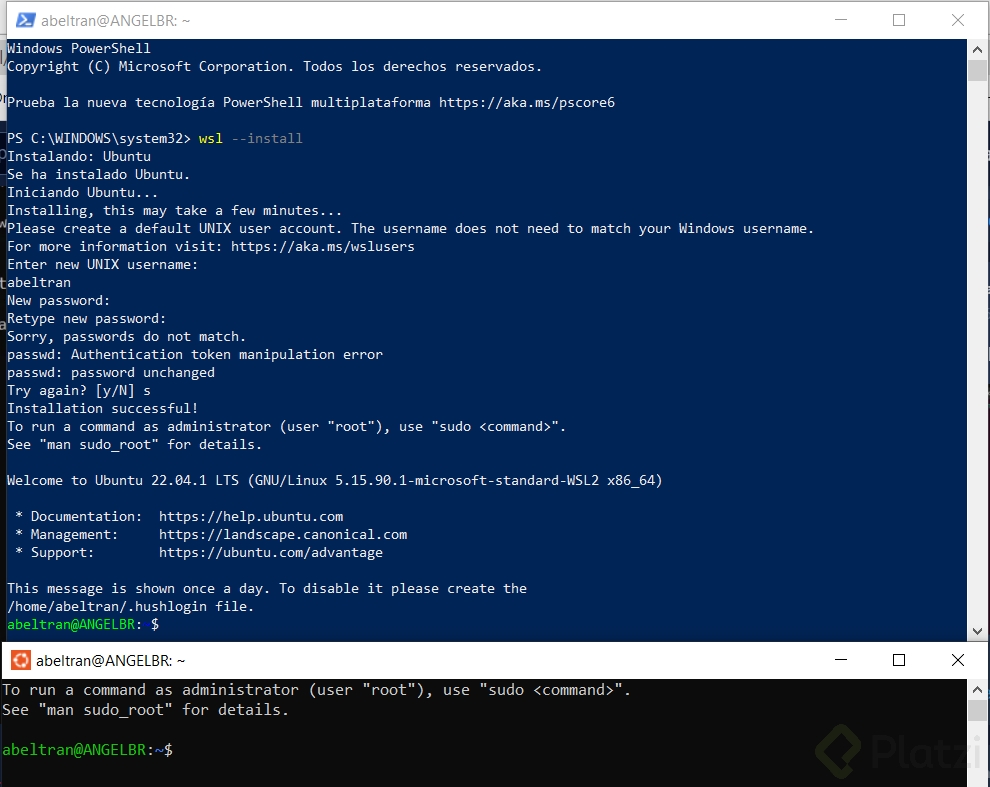990x787 pixels.
Task: Click the 'Enter new UNIX username:' line
Action: (x=102, y=264)
